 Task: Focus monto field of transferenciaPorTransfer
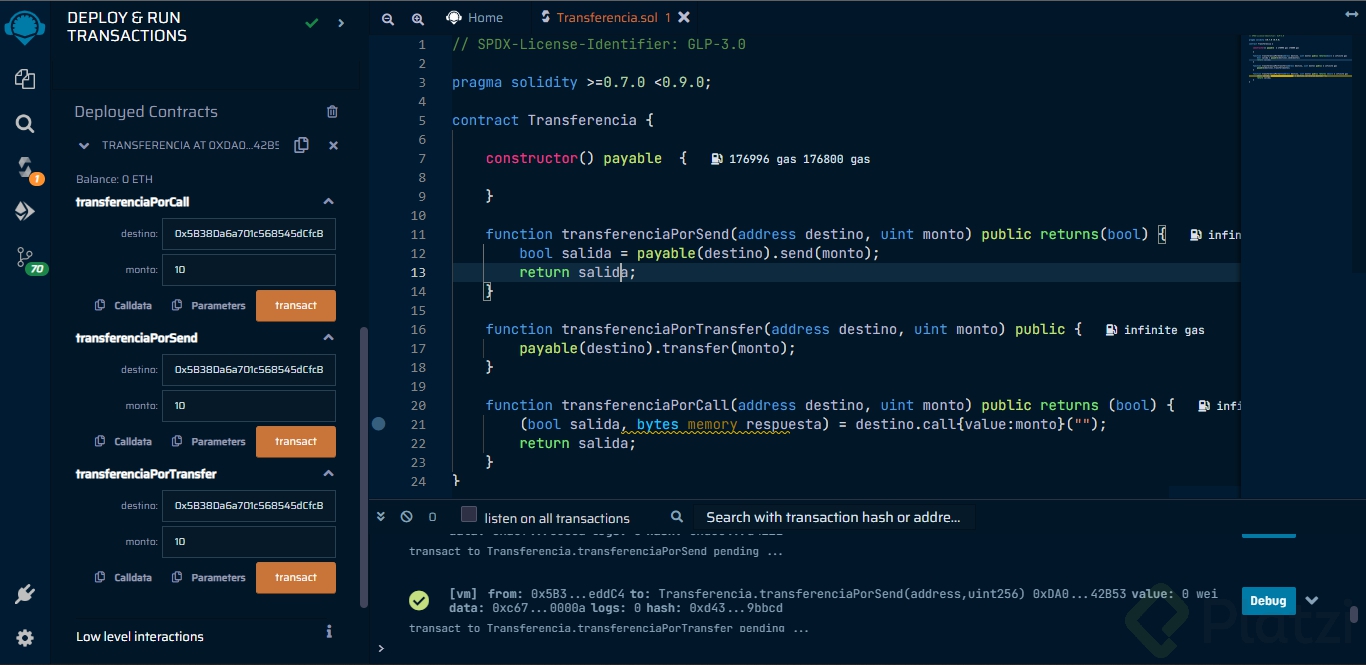click(x=249, y=541)
